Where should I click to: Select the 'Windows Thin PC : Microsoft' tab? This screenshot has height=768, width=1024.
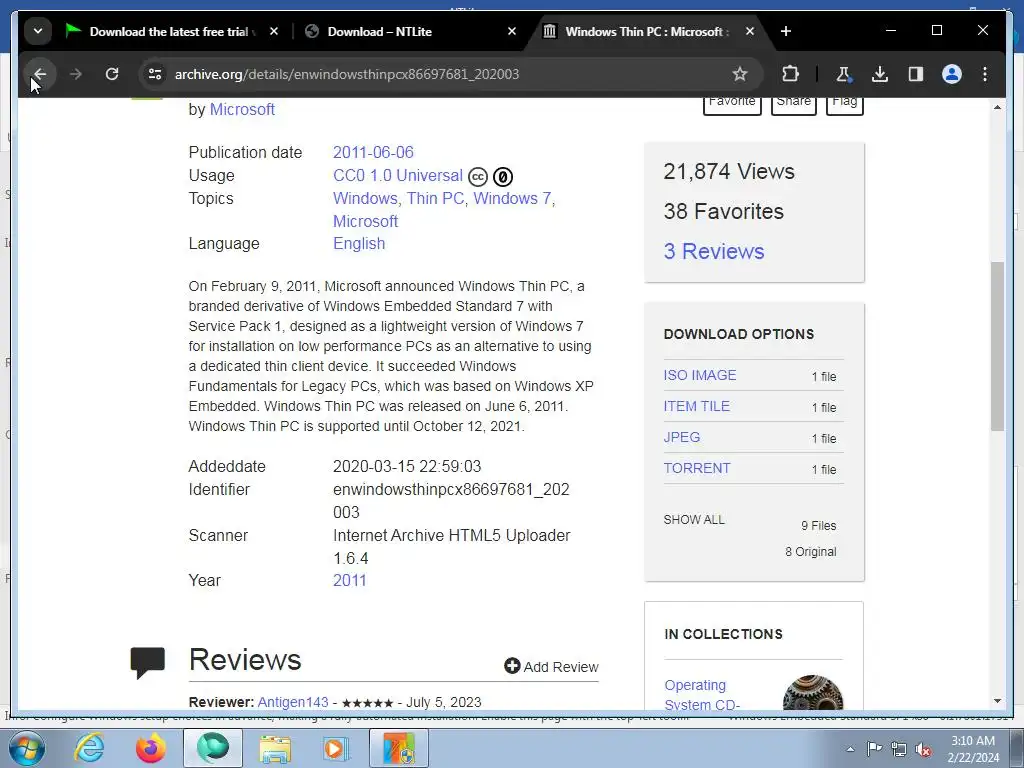pyautogui.click(x=647, y=31)
